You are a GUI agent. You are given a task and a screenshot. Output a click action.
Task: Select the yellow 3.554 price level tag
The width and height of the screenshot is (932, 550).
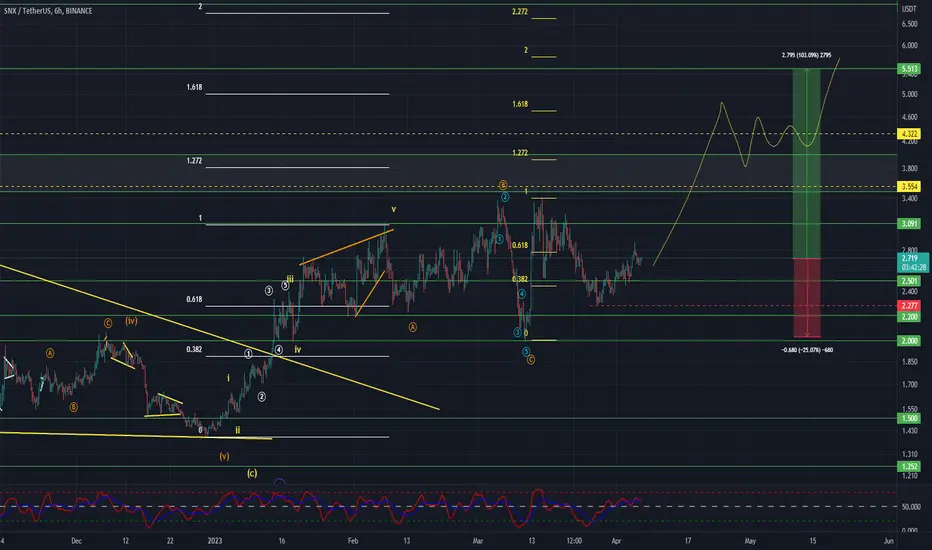tap(909, 187)
